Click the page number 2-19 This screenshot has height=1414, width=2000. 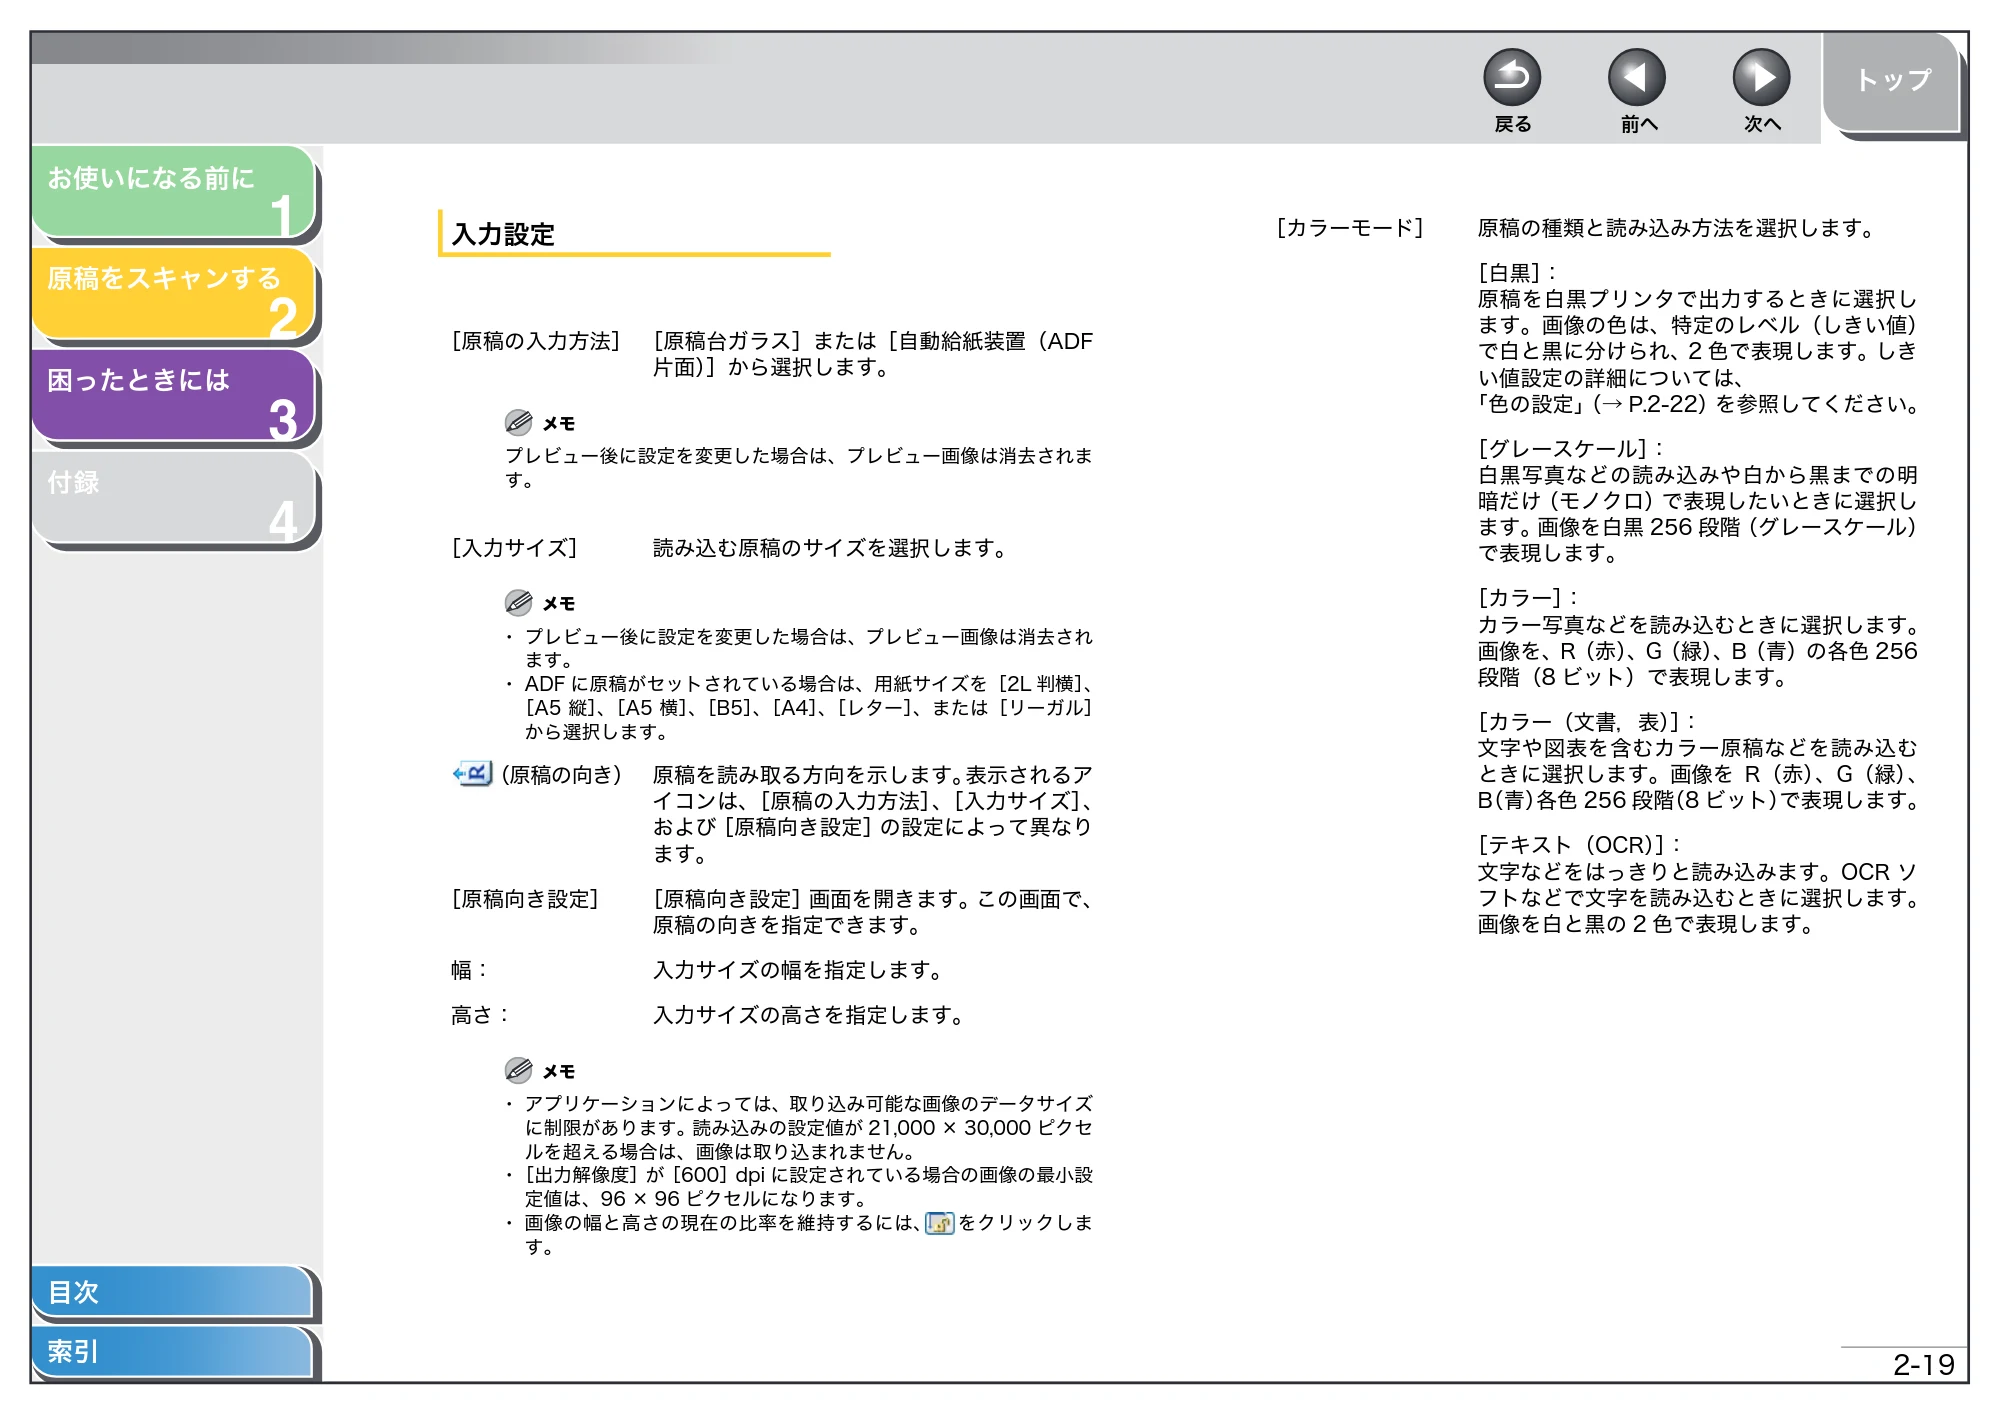click(x=1923, y=1364)
